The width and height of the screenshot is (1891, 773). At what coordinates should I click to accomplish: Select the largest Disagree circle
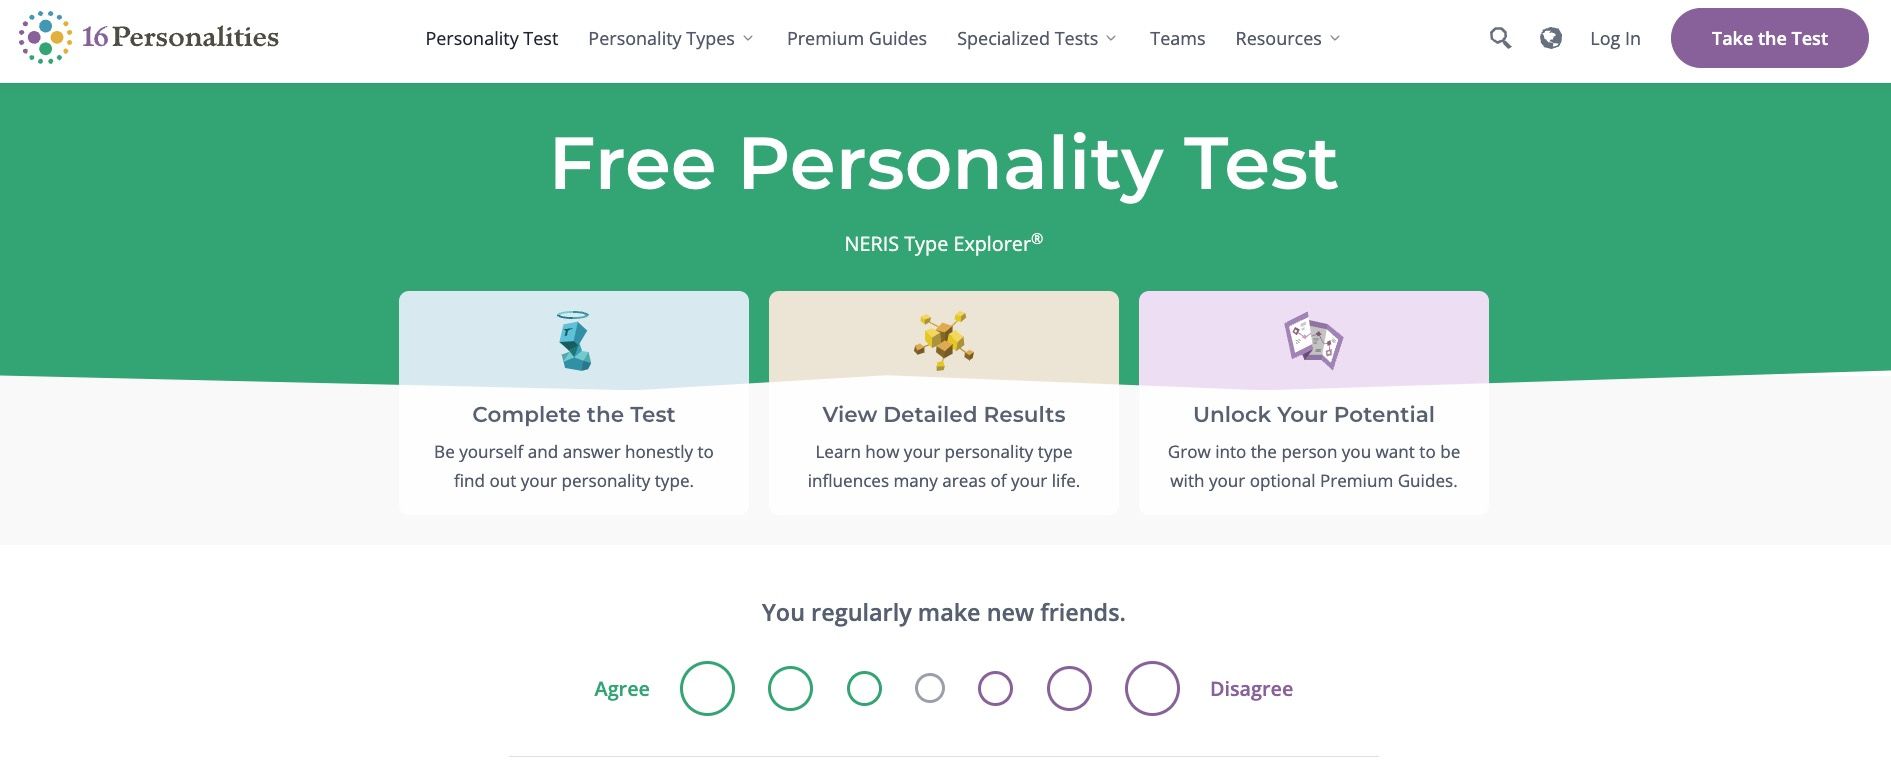(1152, 688)
